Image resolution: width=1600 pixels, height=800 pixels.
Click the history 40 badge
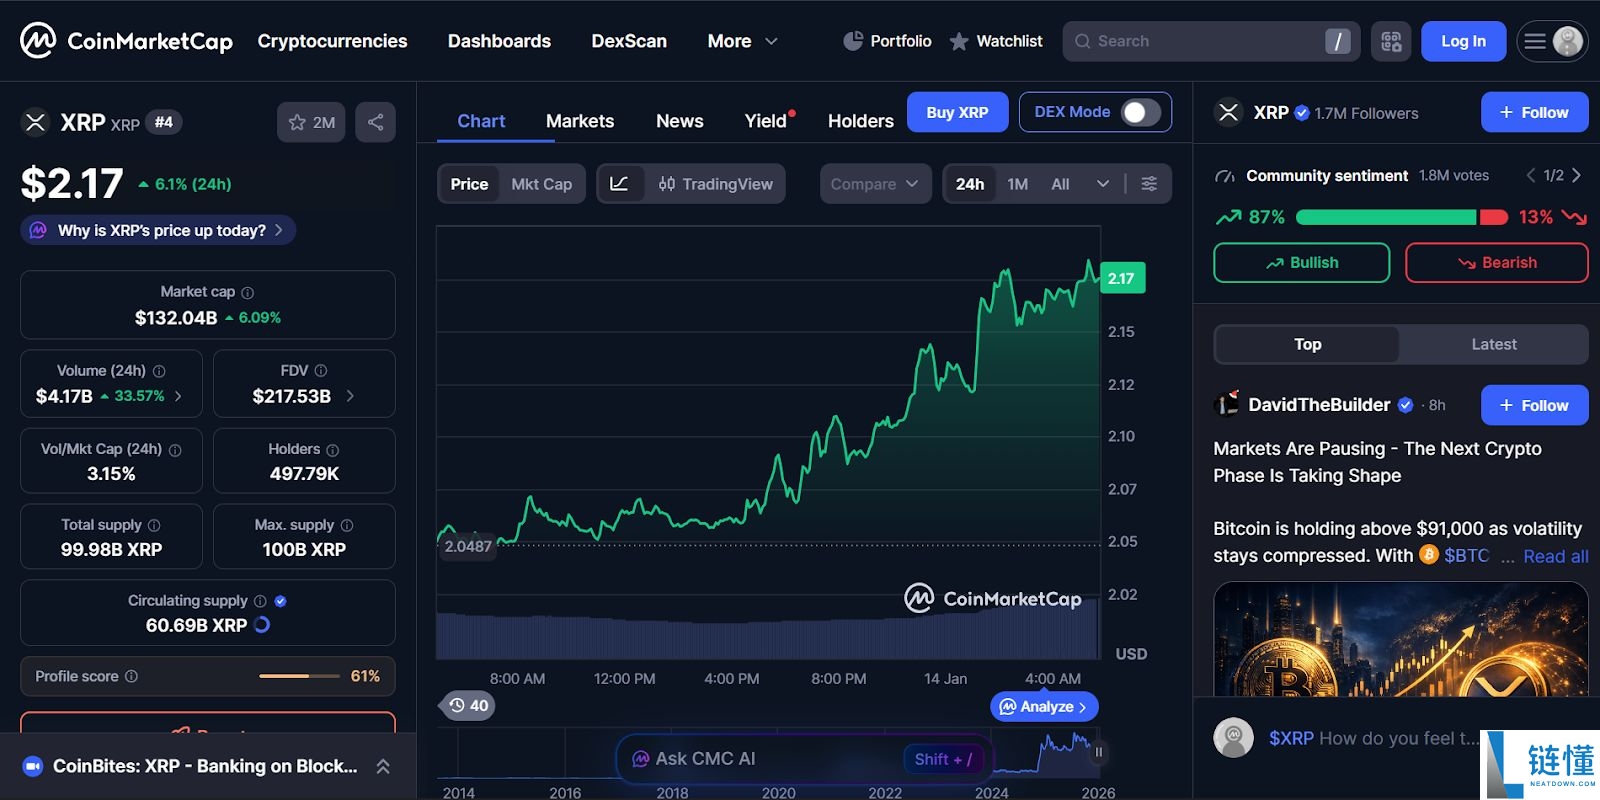click(x=468, y=706)
